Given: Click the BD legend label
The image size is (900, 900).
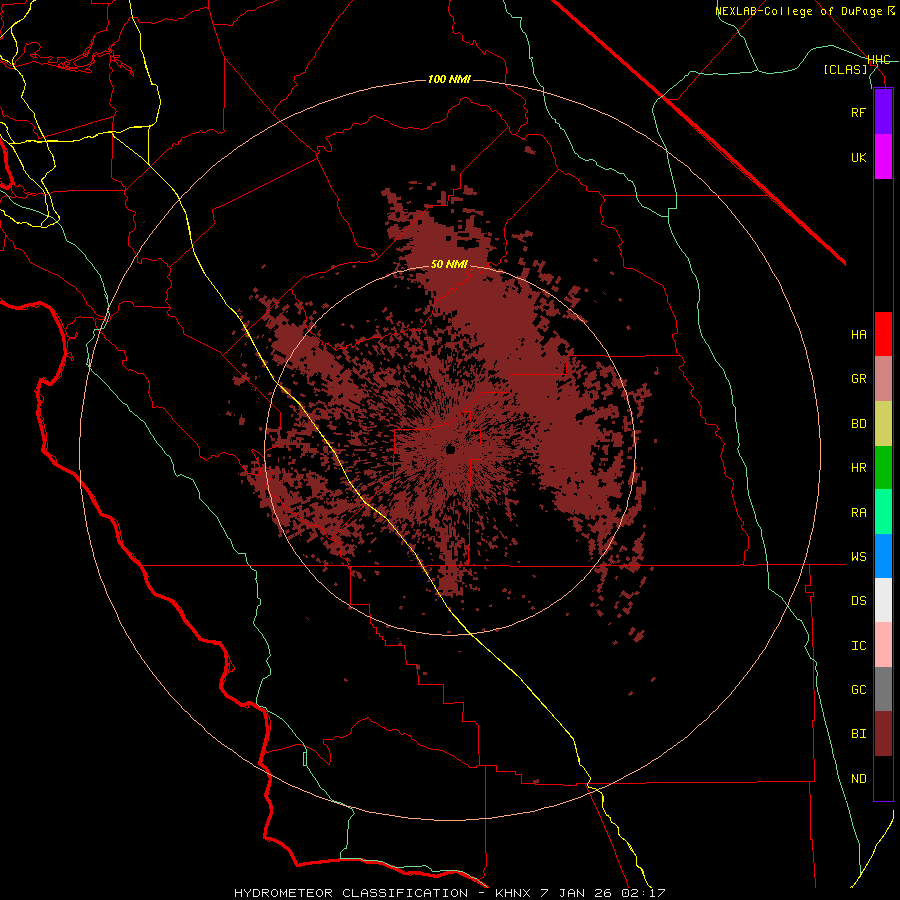Looking at the screenshot, I should pyautogui.click(x=858, y=424).
